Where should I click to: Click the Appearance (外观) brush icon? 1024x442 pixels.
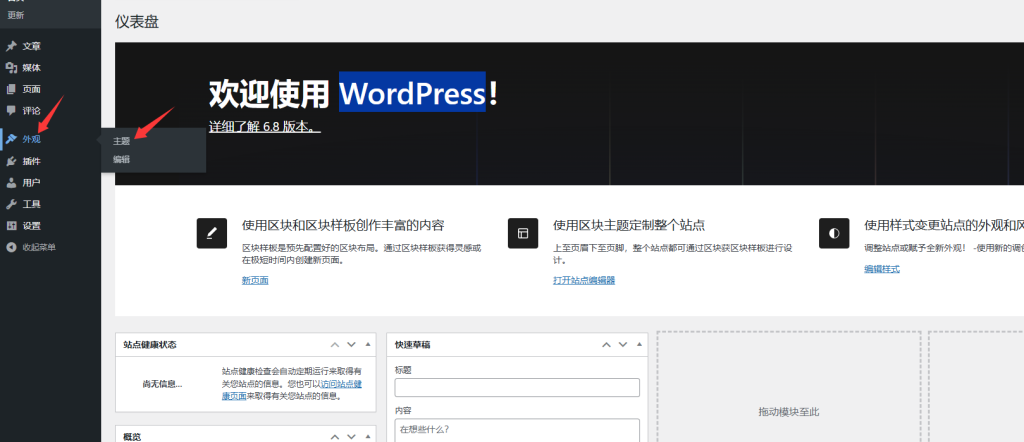[x=11, y=139]
